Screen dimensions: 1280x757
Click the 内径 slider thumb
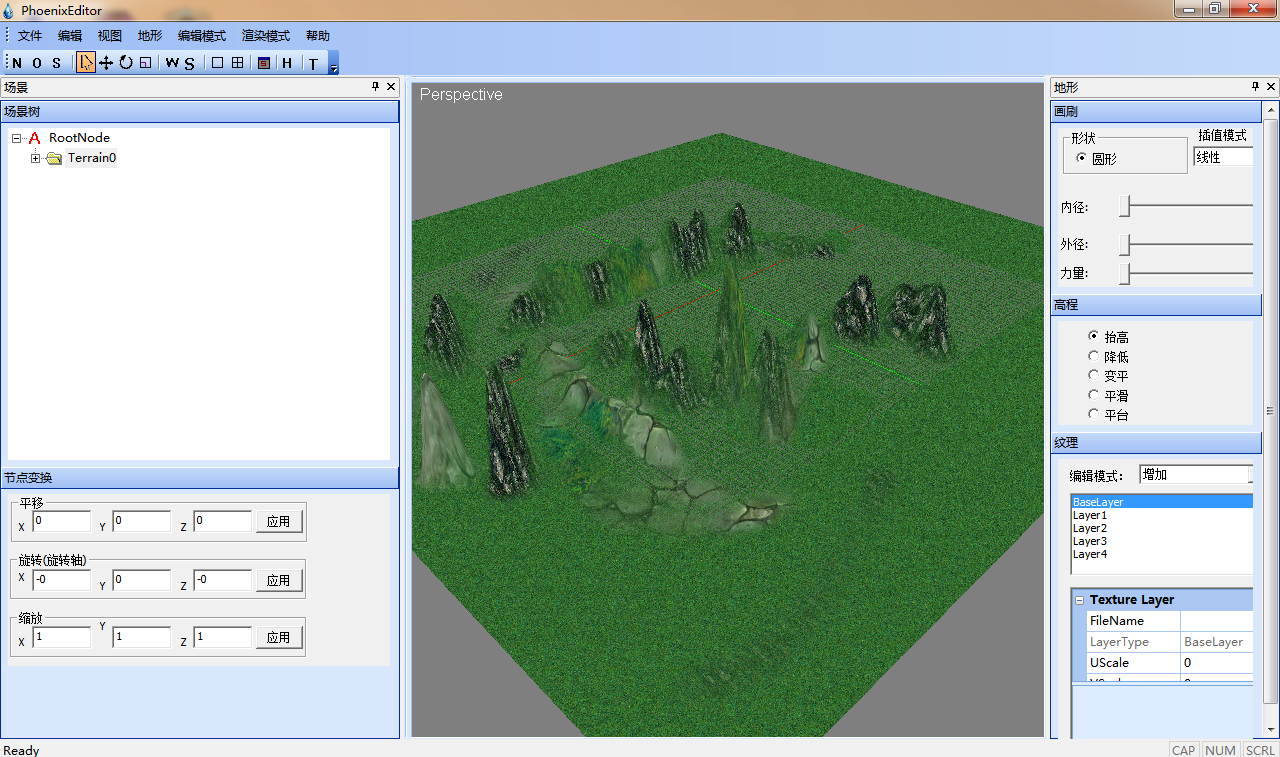click(x=1124, y=206)
